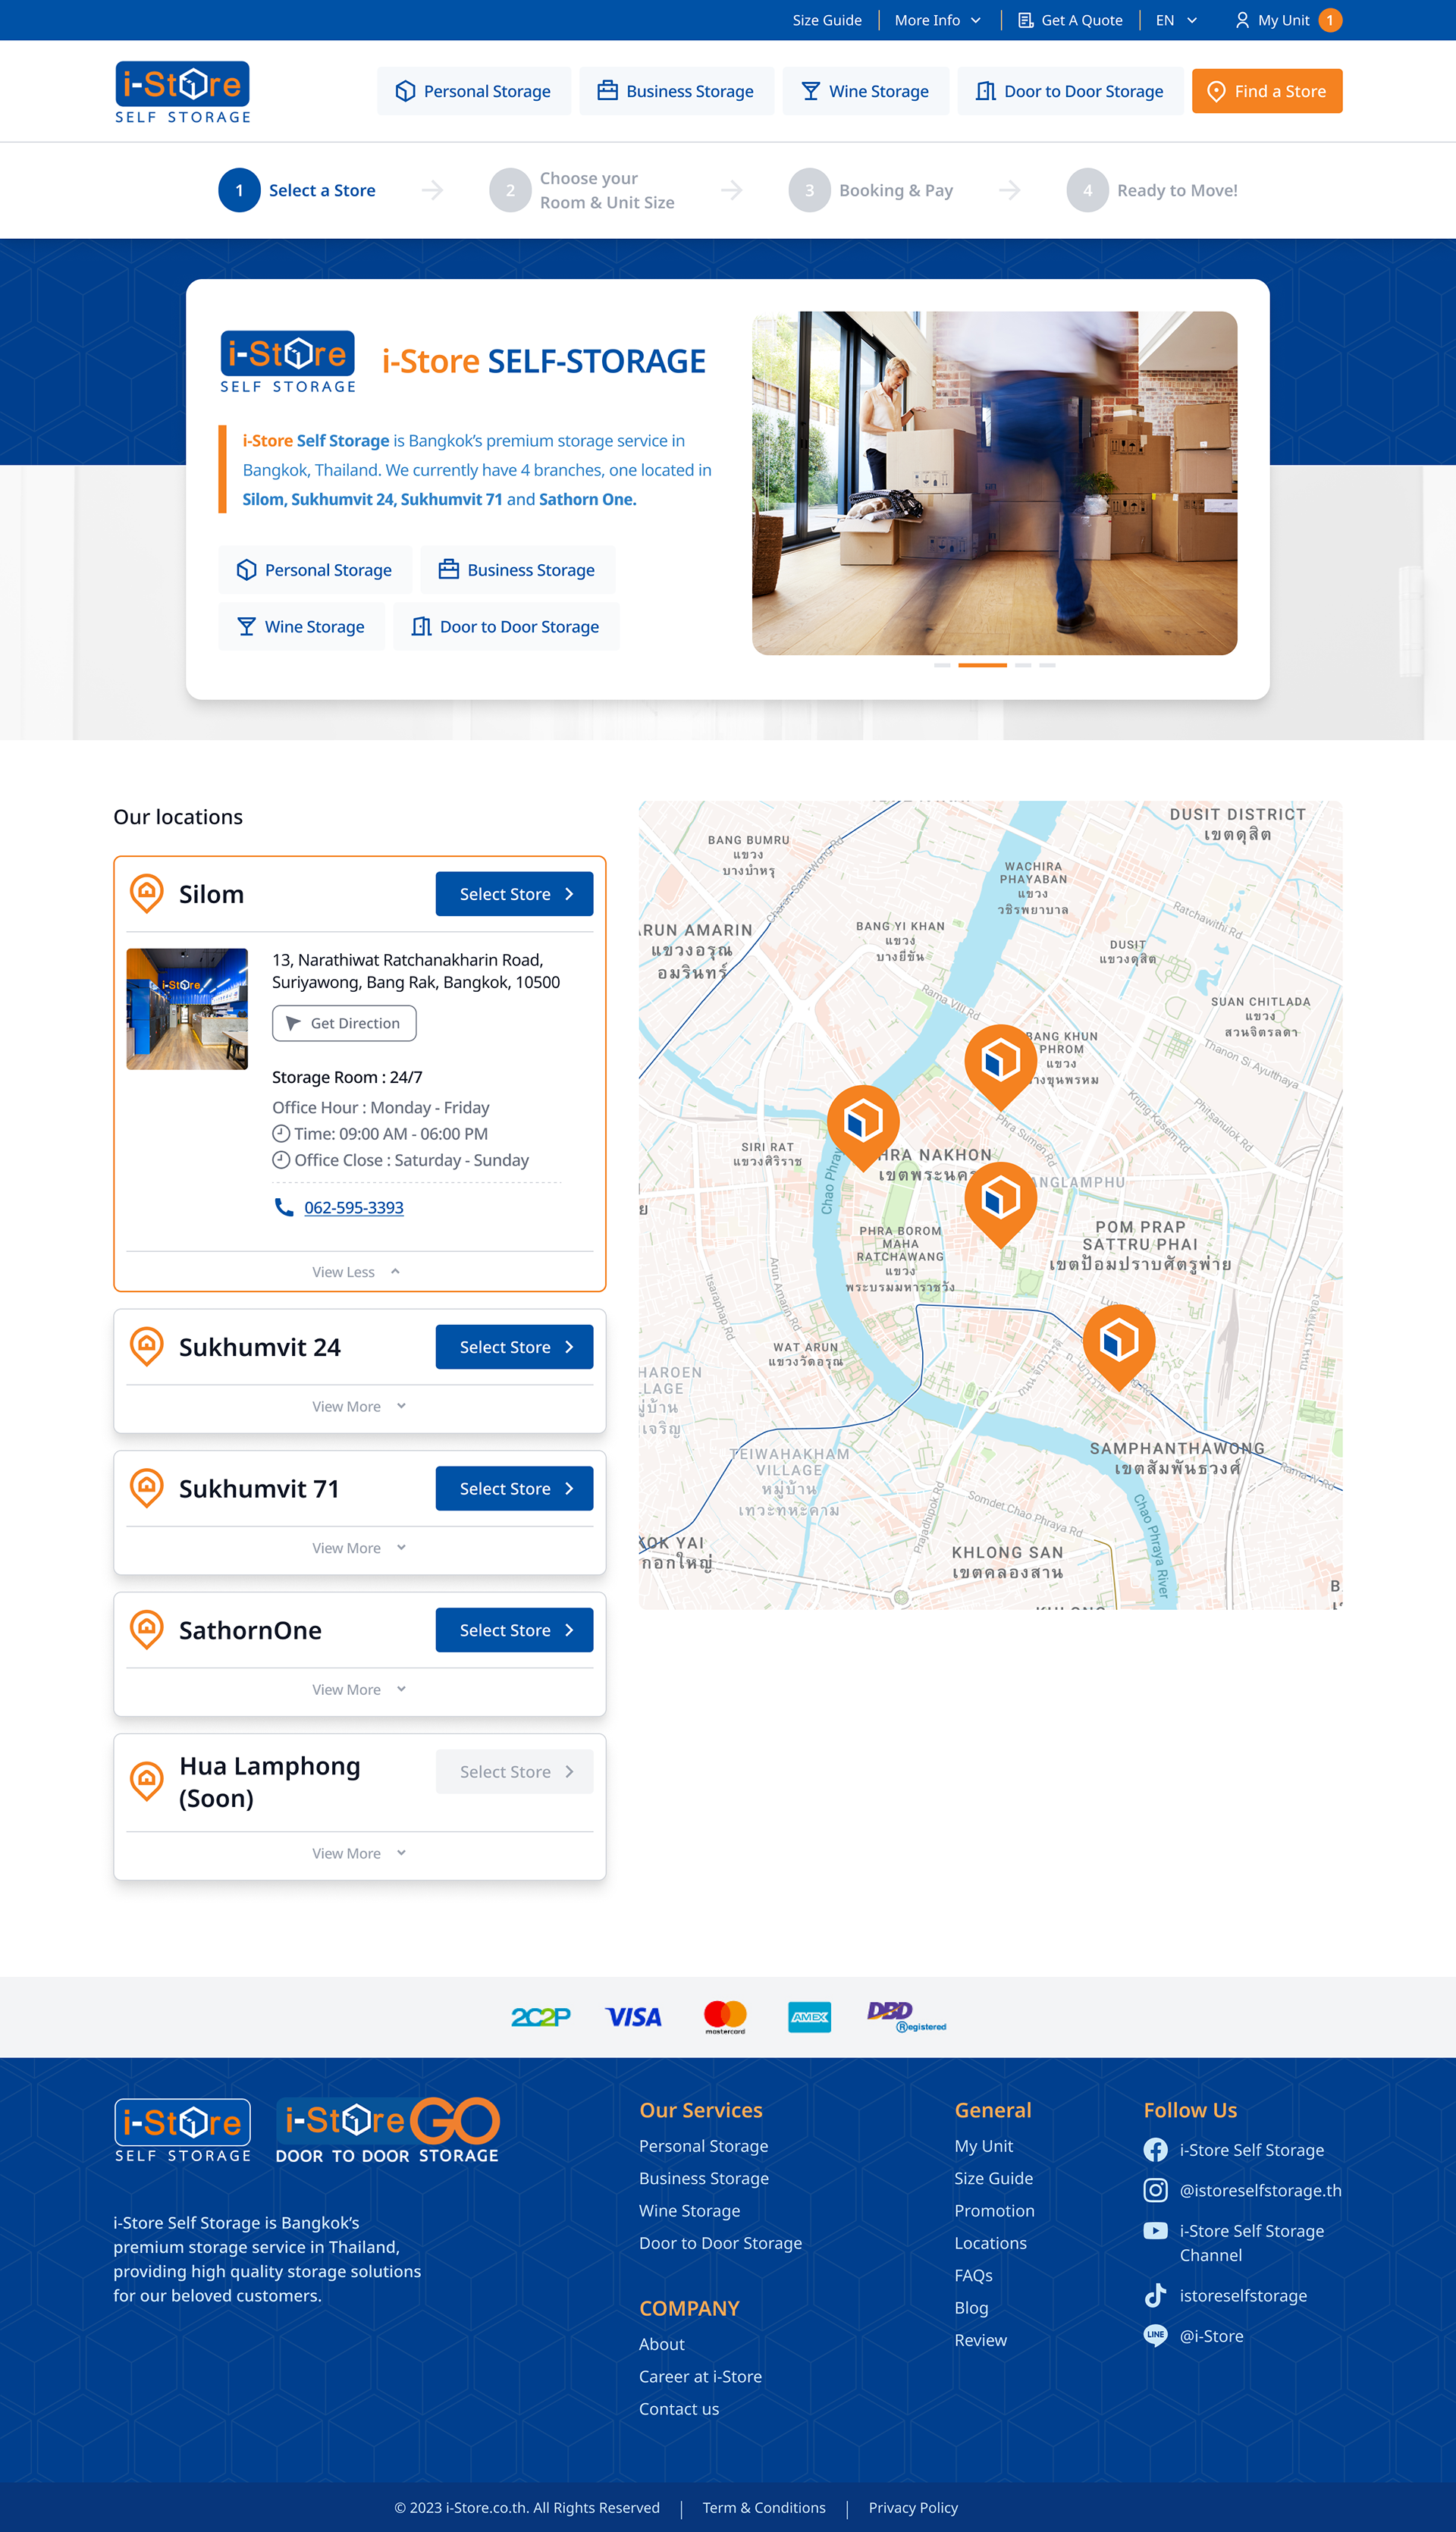This screenshot has height=2532, width=1456.
Task: Open Business Storage in the main navigation
Action: 677,91
